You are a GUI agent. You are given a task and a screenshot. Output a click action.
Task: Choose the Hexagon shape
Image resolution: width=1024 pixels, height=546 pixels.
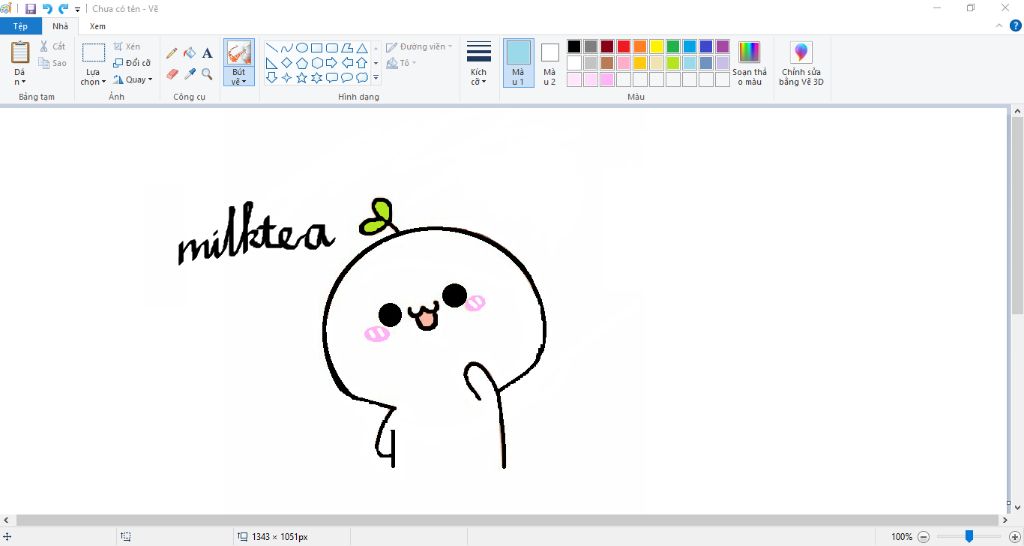pos(317,63)
